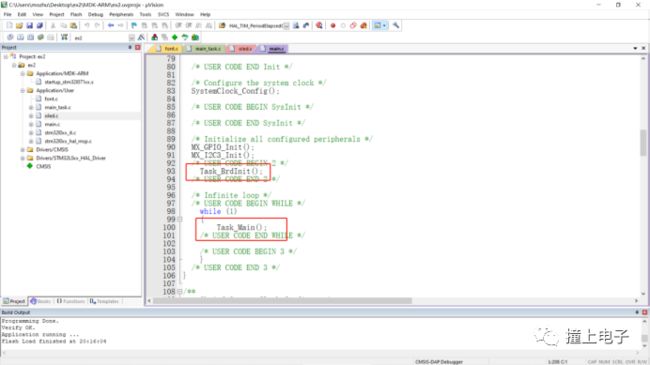Expand main_task.c in the project tree
The image size is (650, 365).
tap(31, 107)
